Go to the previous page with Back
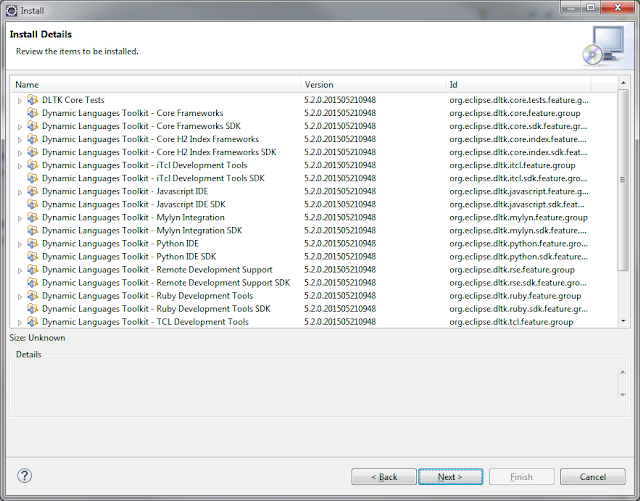Viewport: 640px width, 501px height. pos(384,477)
